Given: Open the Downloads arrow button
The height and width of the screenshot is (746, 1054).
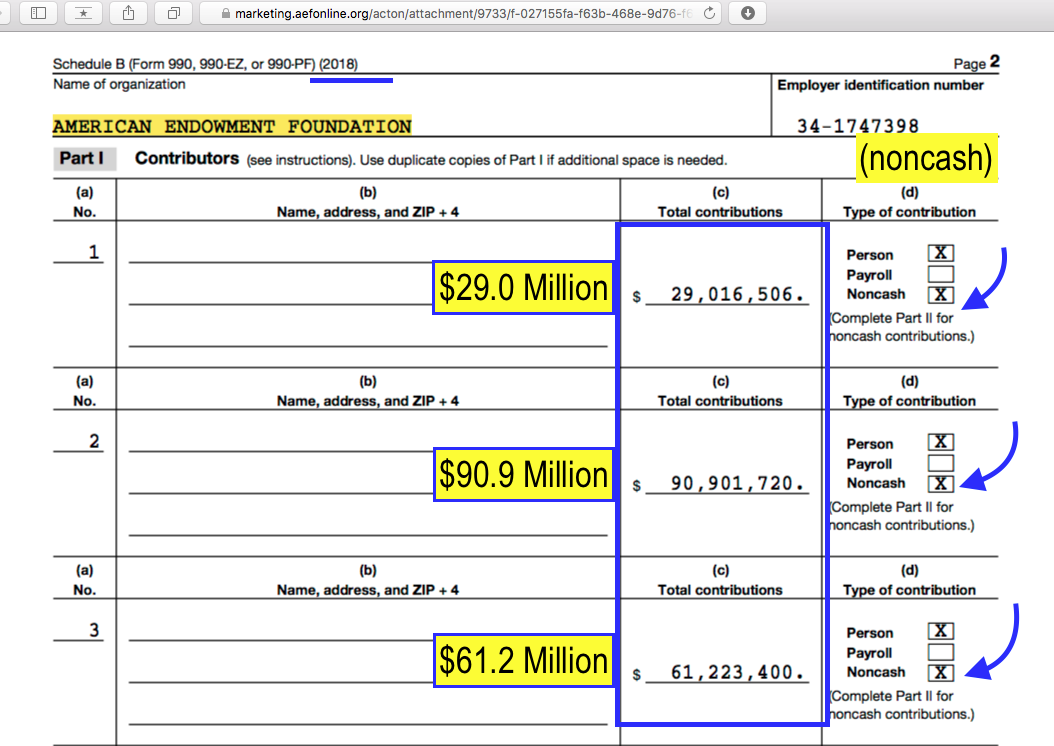Looking at the screenshot, I should tap(748, 13).
